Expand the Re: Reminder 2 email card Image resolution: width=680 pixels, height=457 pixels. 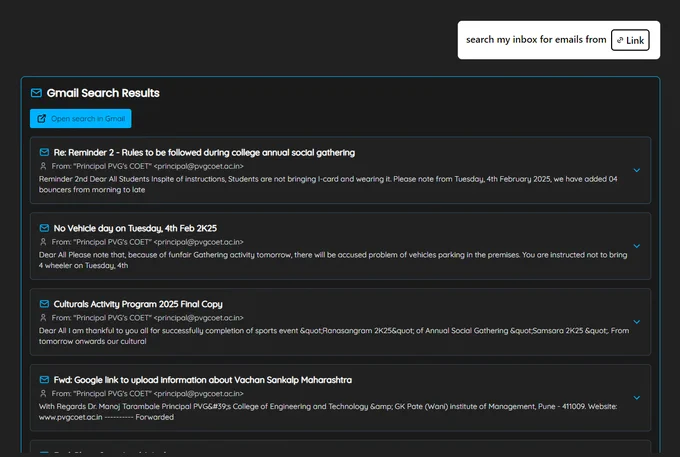[637, 170]
